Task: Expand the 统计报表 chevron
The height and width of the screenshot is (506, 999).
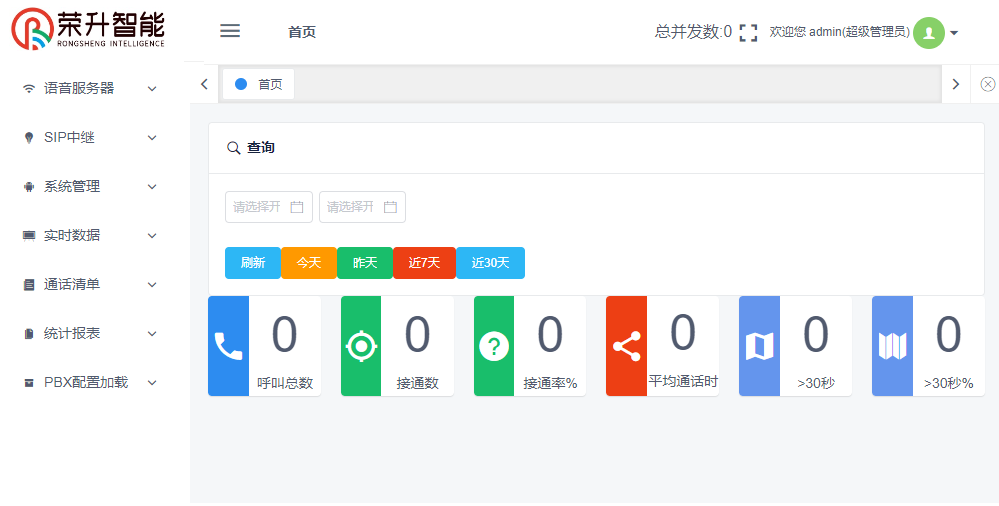Action: (x=152, y=334)
